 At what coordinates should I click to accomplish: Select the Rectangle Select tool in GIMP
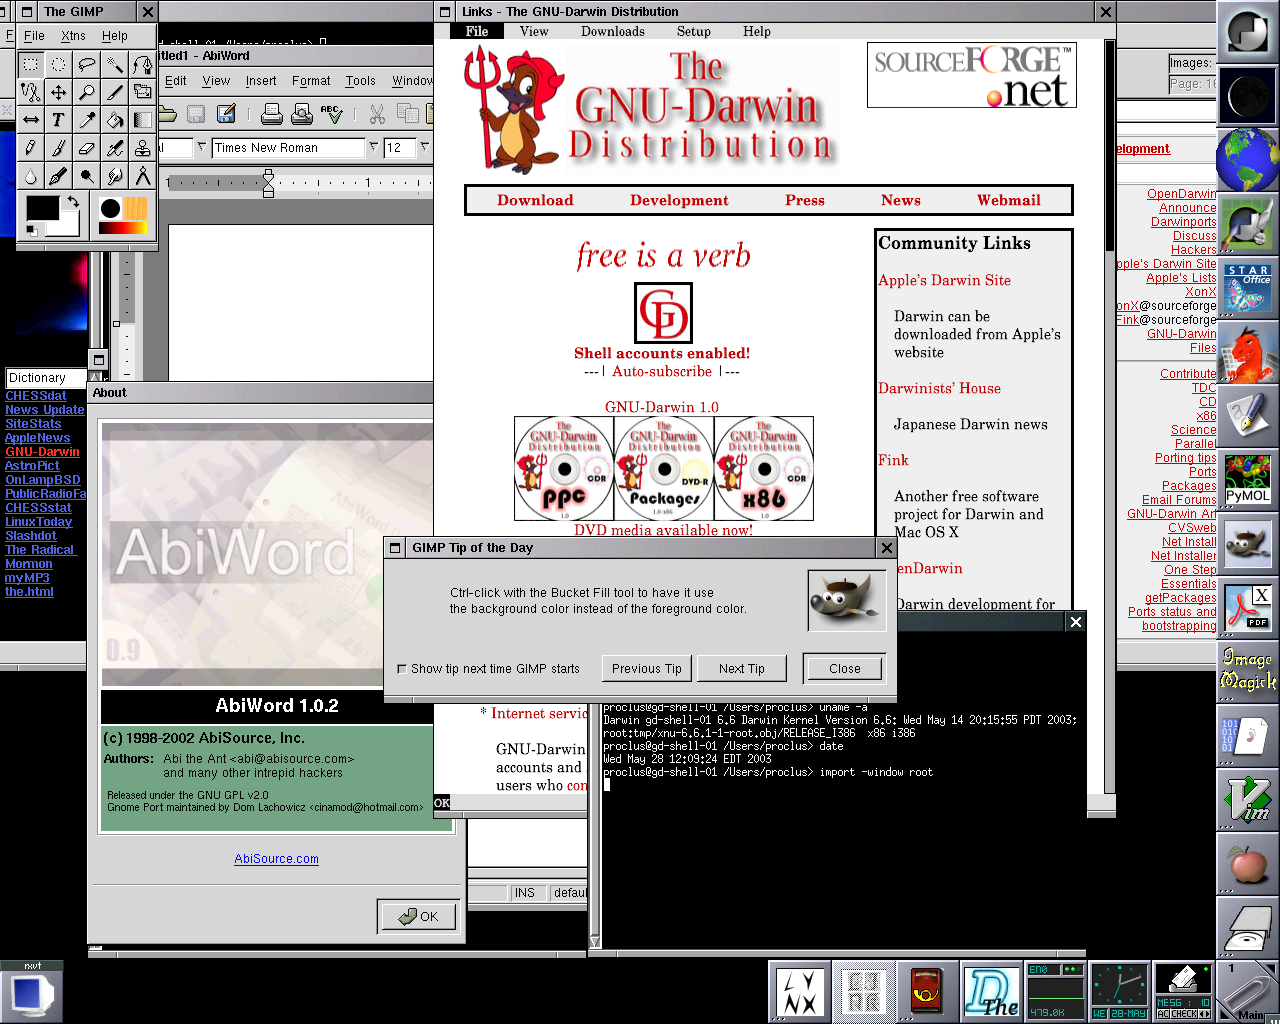pos(31,65)
